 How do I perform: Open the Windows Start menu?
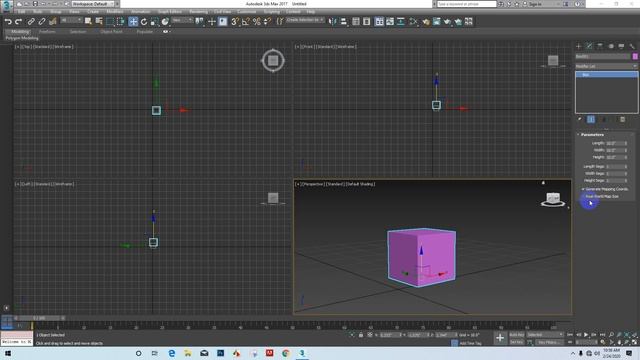tap(7, 353)
